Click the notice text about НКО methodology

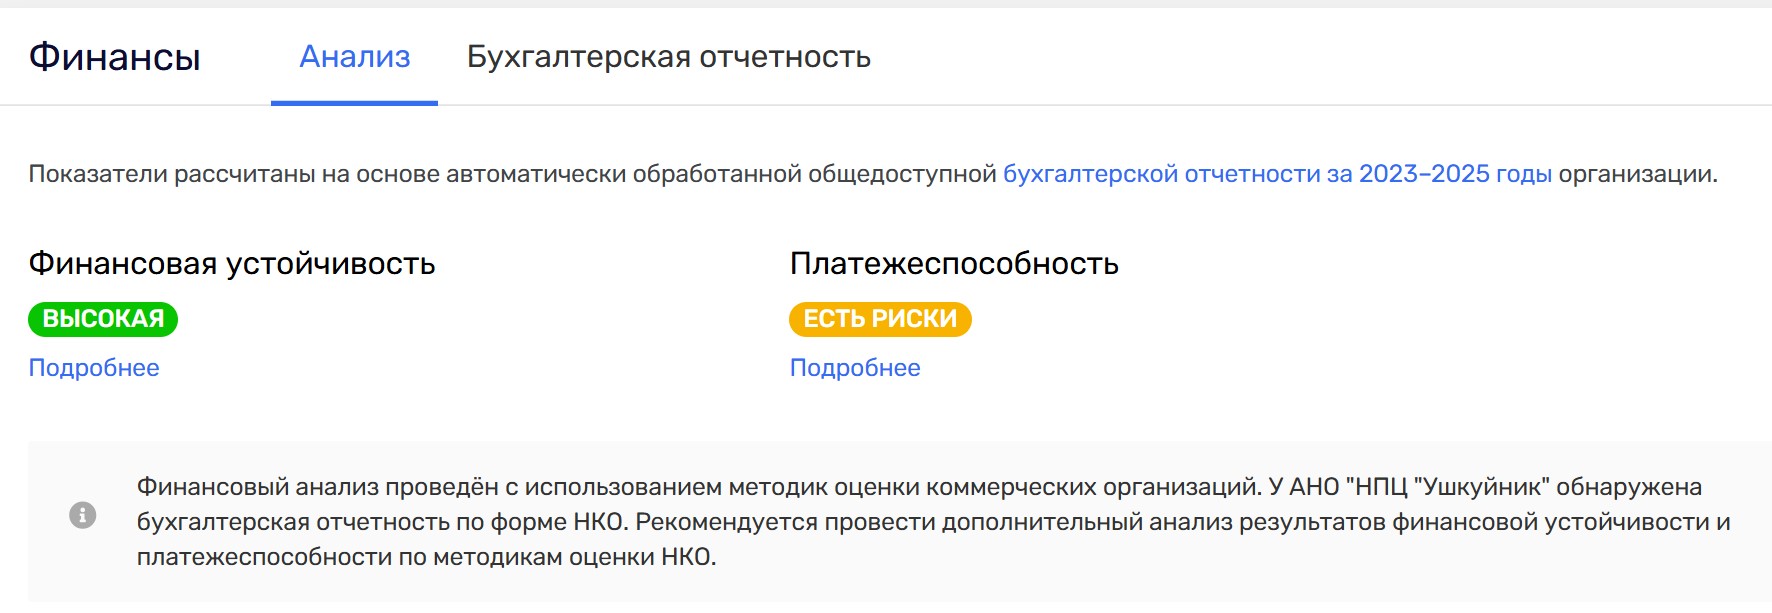[x=934, y=522]
